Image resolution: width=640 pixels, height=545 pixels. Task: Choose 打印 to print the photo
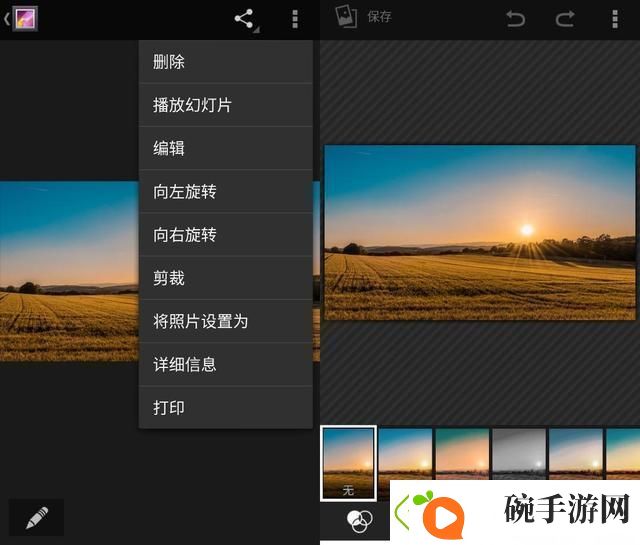[x=226, y=408]
